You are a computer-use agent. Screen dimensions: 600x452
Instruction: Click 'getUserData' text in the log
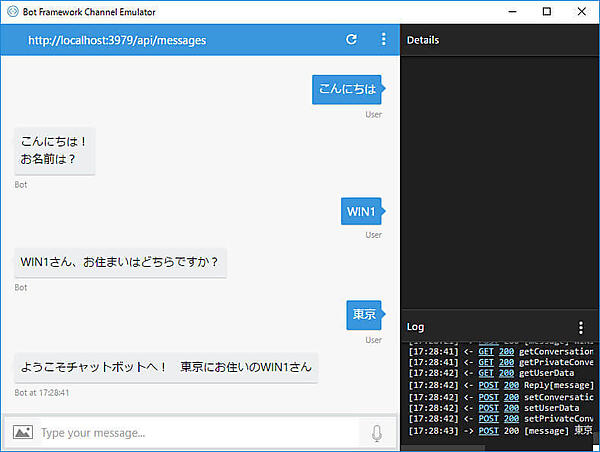pos(546,373)
